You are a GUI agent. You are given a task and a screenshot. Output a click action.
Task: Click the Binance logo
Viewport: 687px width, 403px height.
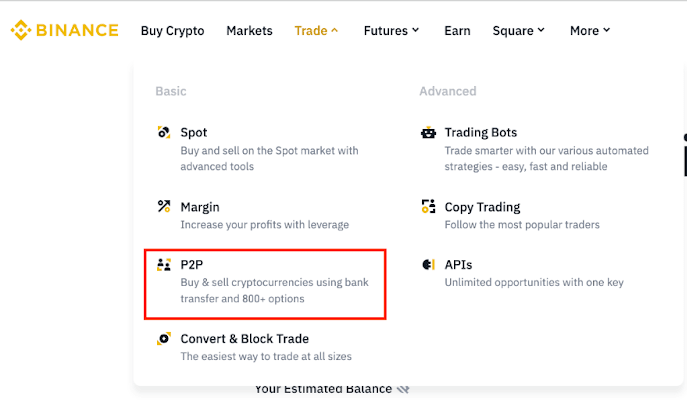coord(64,30)
